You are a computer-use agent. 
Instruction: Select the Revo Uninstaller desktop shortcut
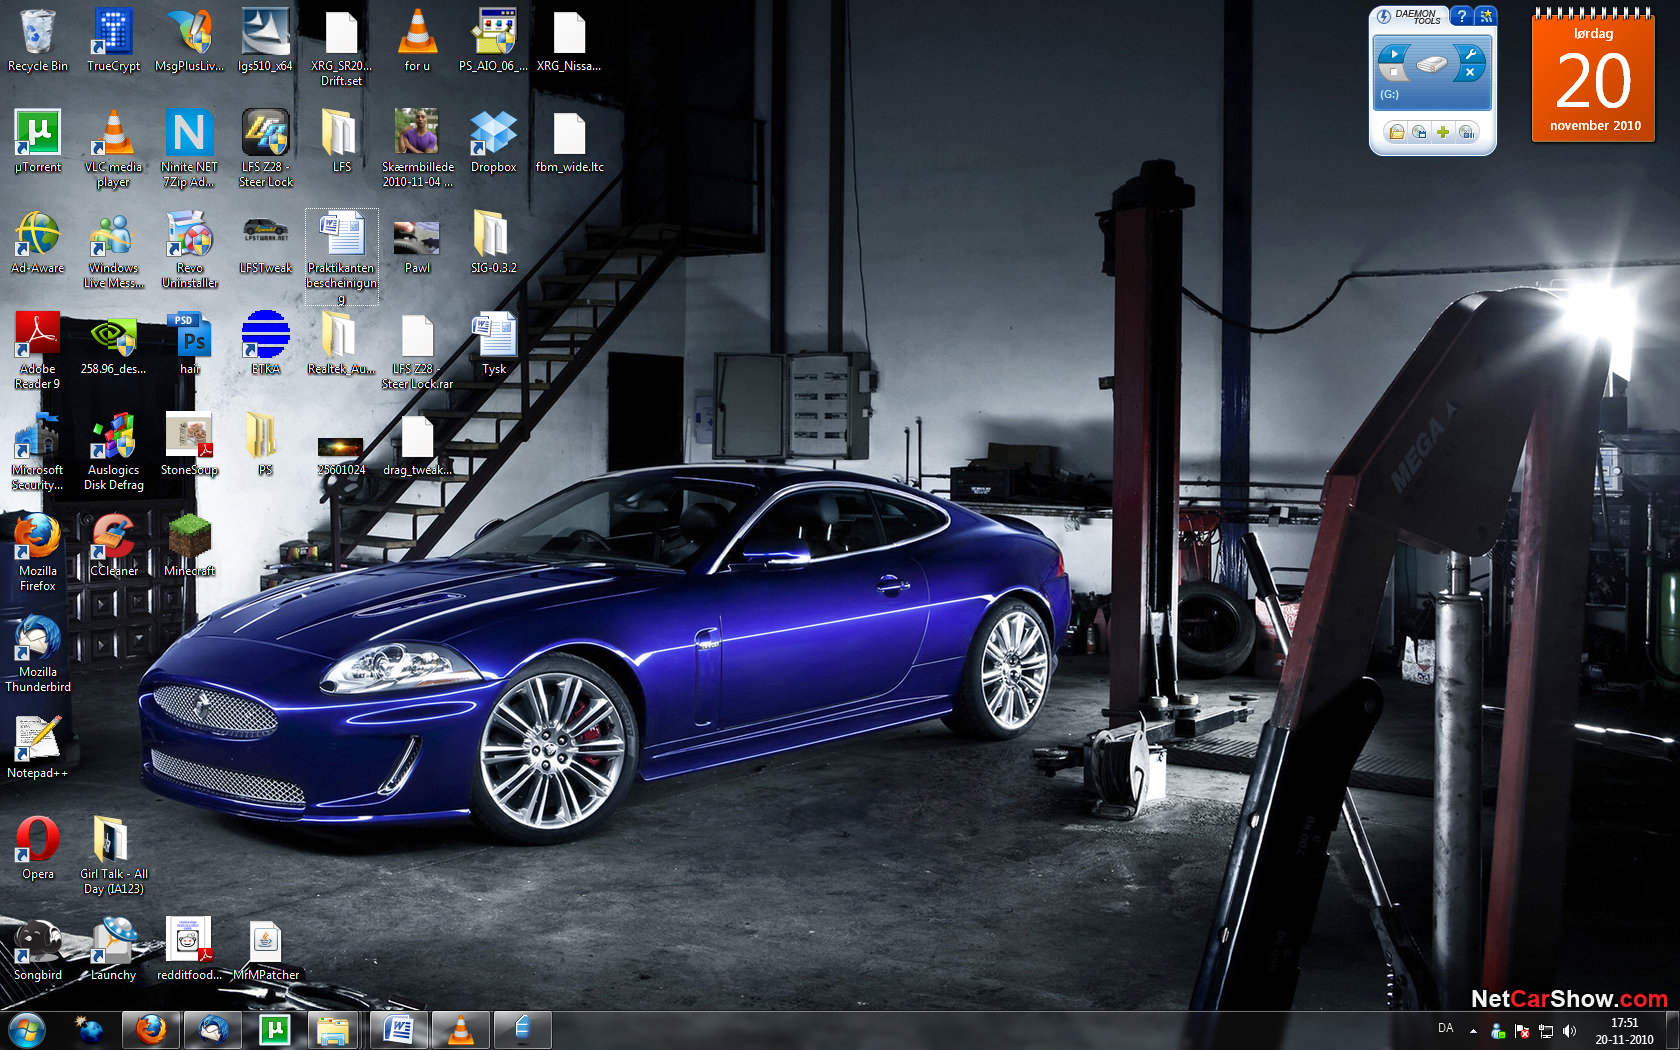click(x=189, y=250)
